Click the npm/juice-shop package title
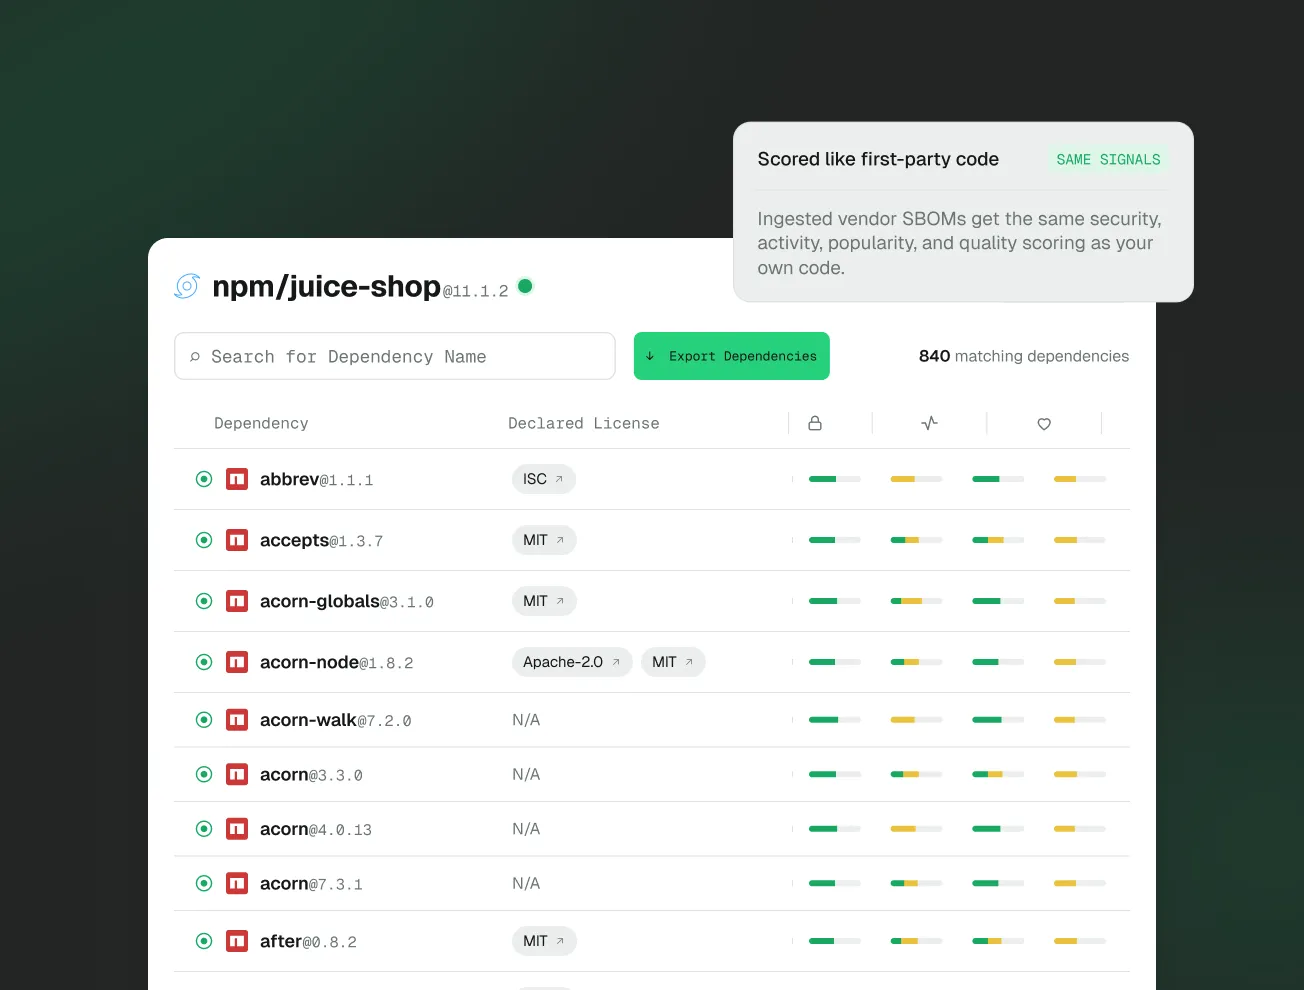The image size is (1304, 990). (x=327, y=287)
